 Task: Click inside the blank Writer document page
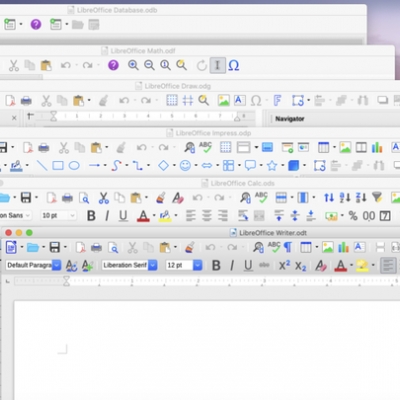point(207,350)
